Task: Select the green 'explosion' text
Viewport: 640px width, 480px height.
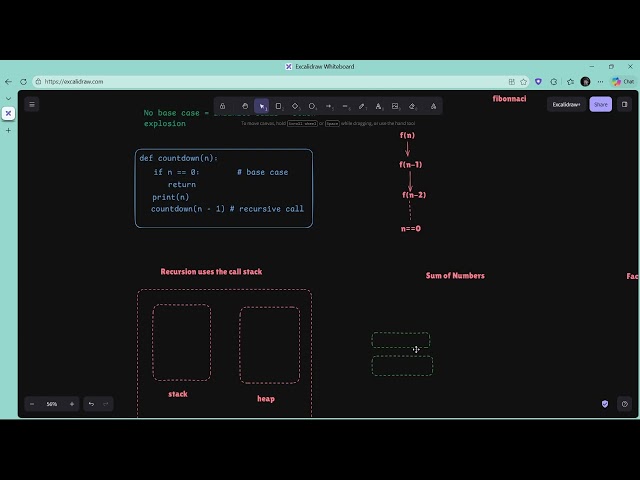Action: [x=164, y=124]
